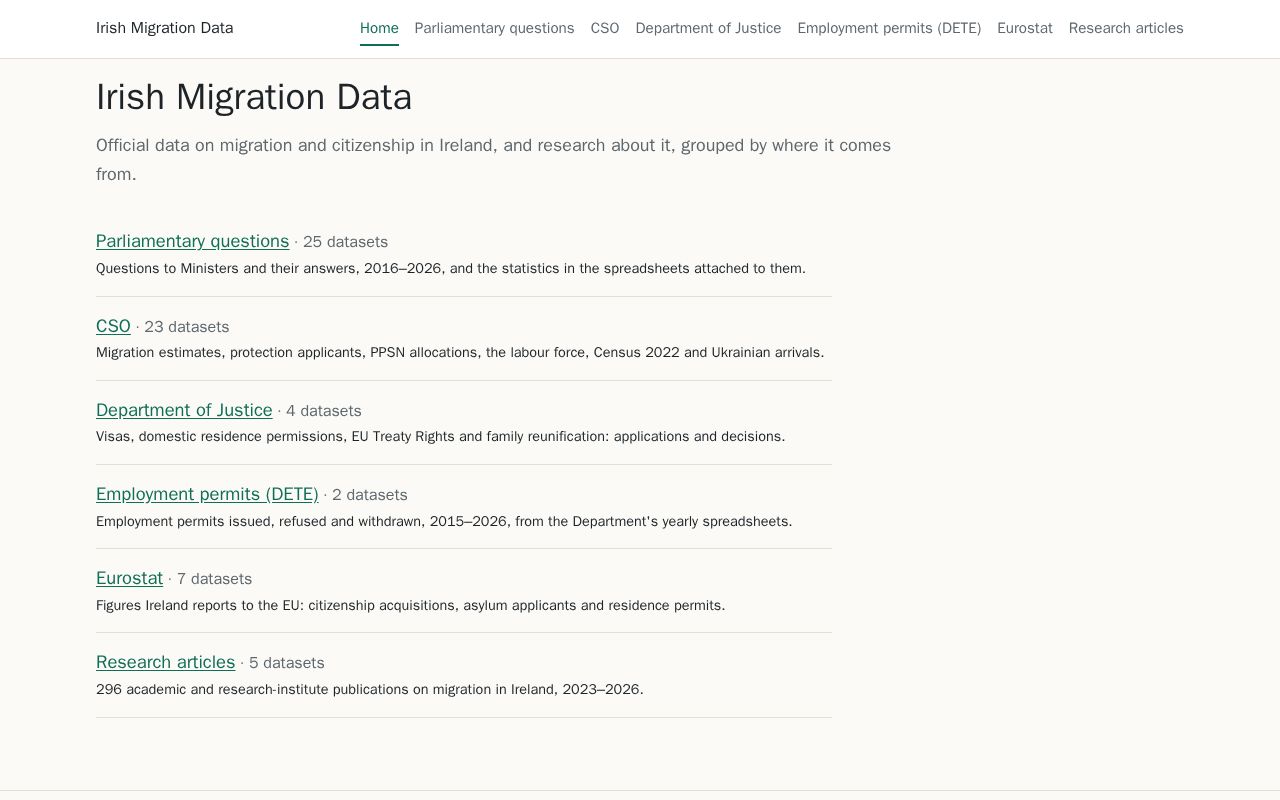
Task: Click the '7 datasets' count text
Action: [214, 579]
